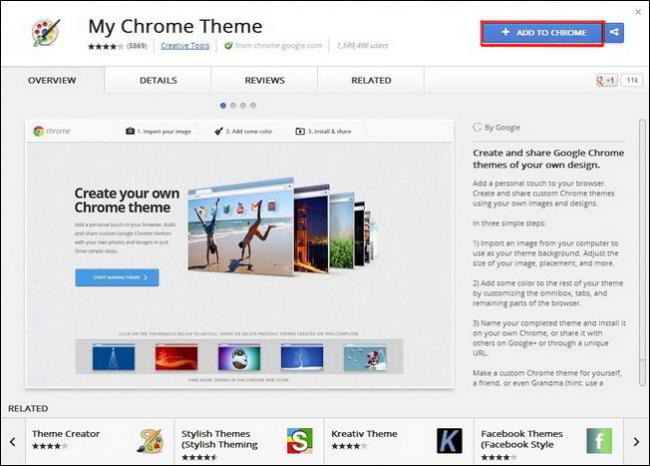The image size is (650, 466).
Task: Switch to the Overview tab
Action: [x=52, y=80]
